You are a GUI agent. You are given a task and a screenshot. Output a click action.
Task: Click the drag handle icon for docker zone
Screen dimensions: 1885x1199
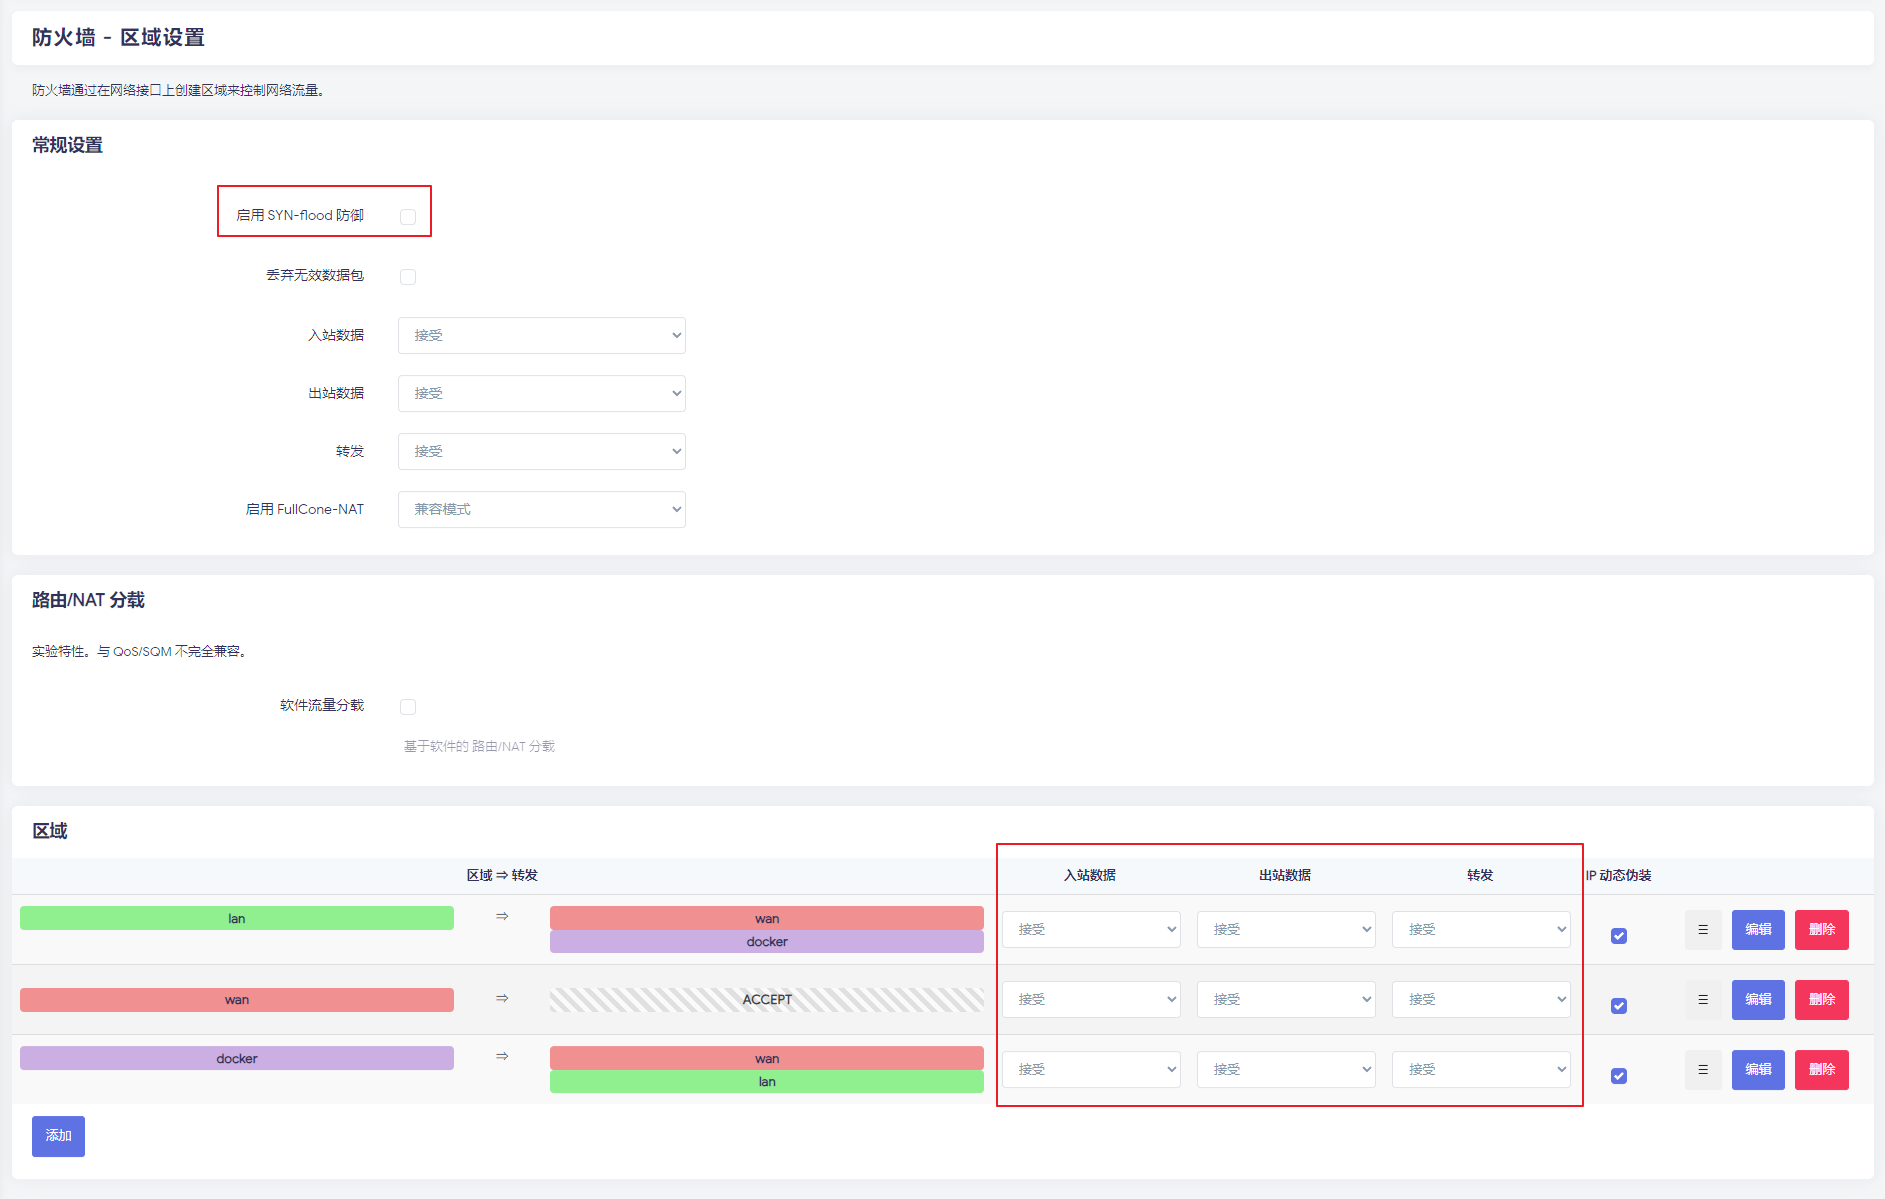tap(1702, 1069)
